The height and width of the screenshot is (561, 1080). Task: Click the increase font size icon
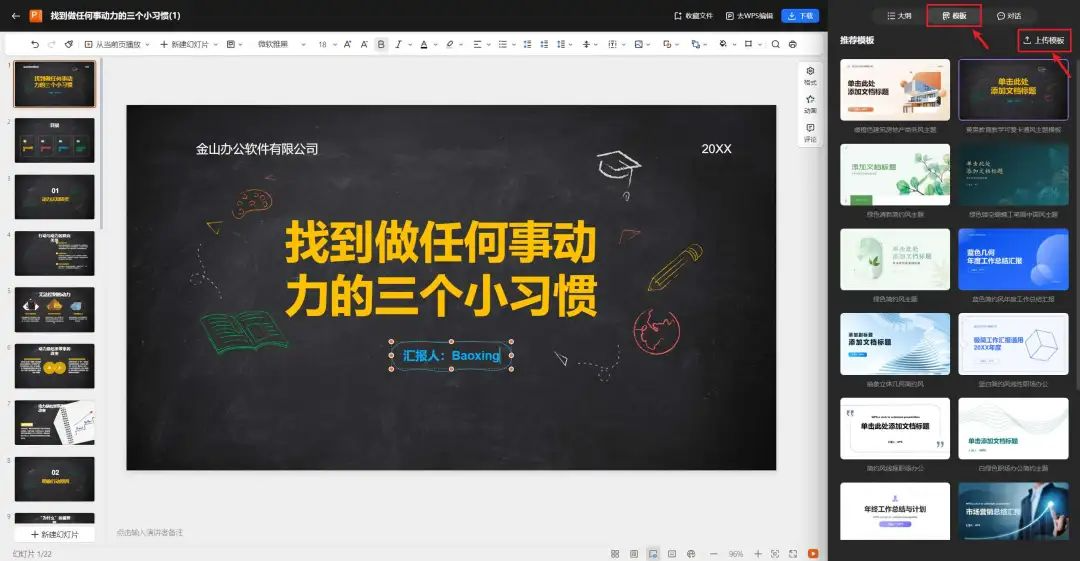pos(347,44)
